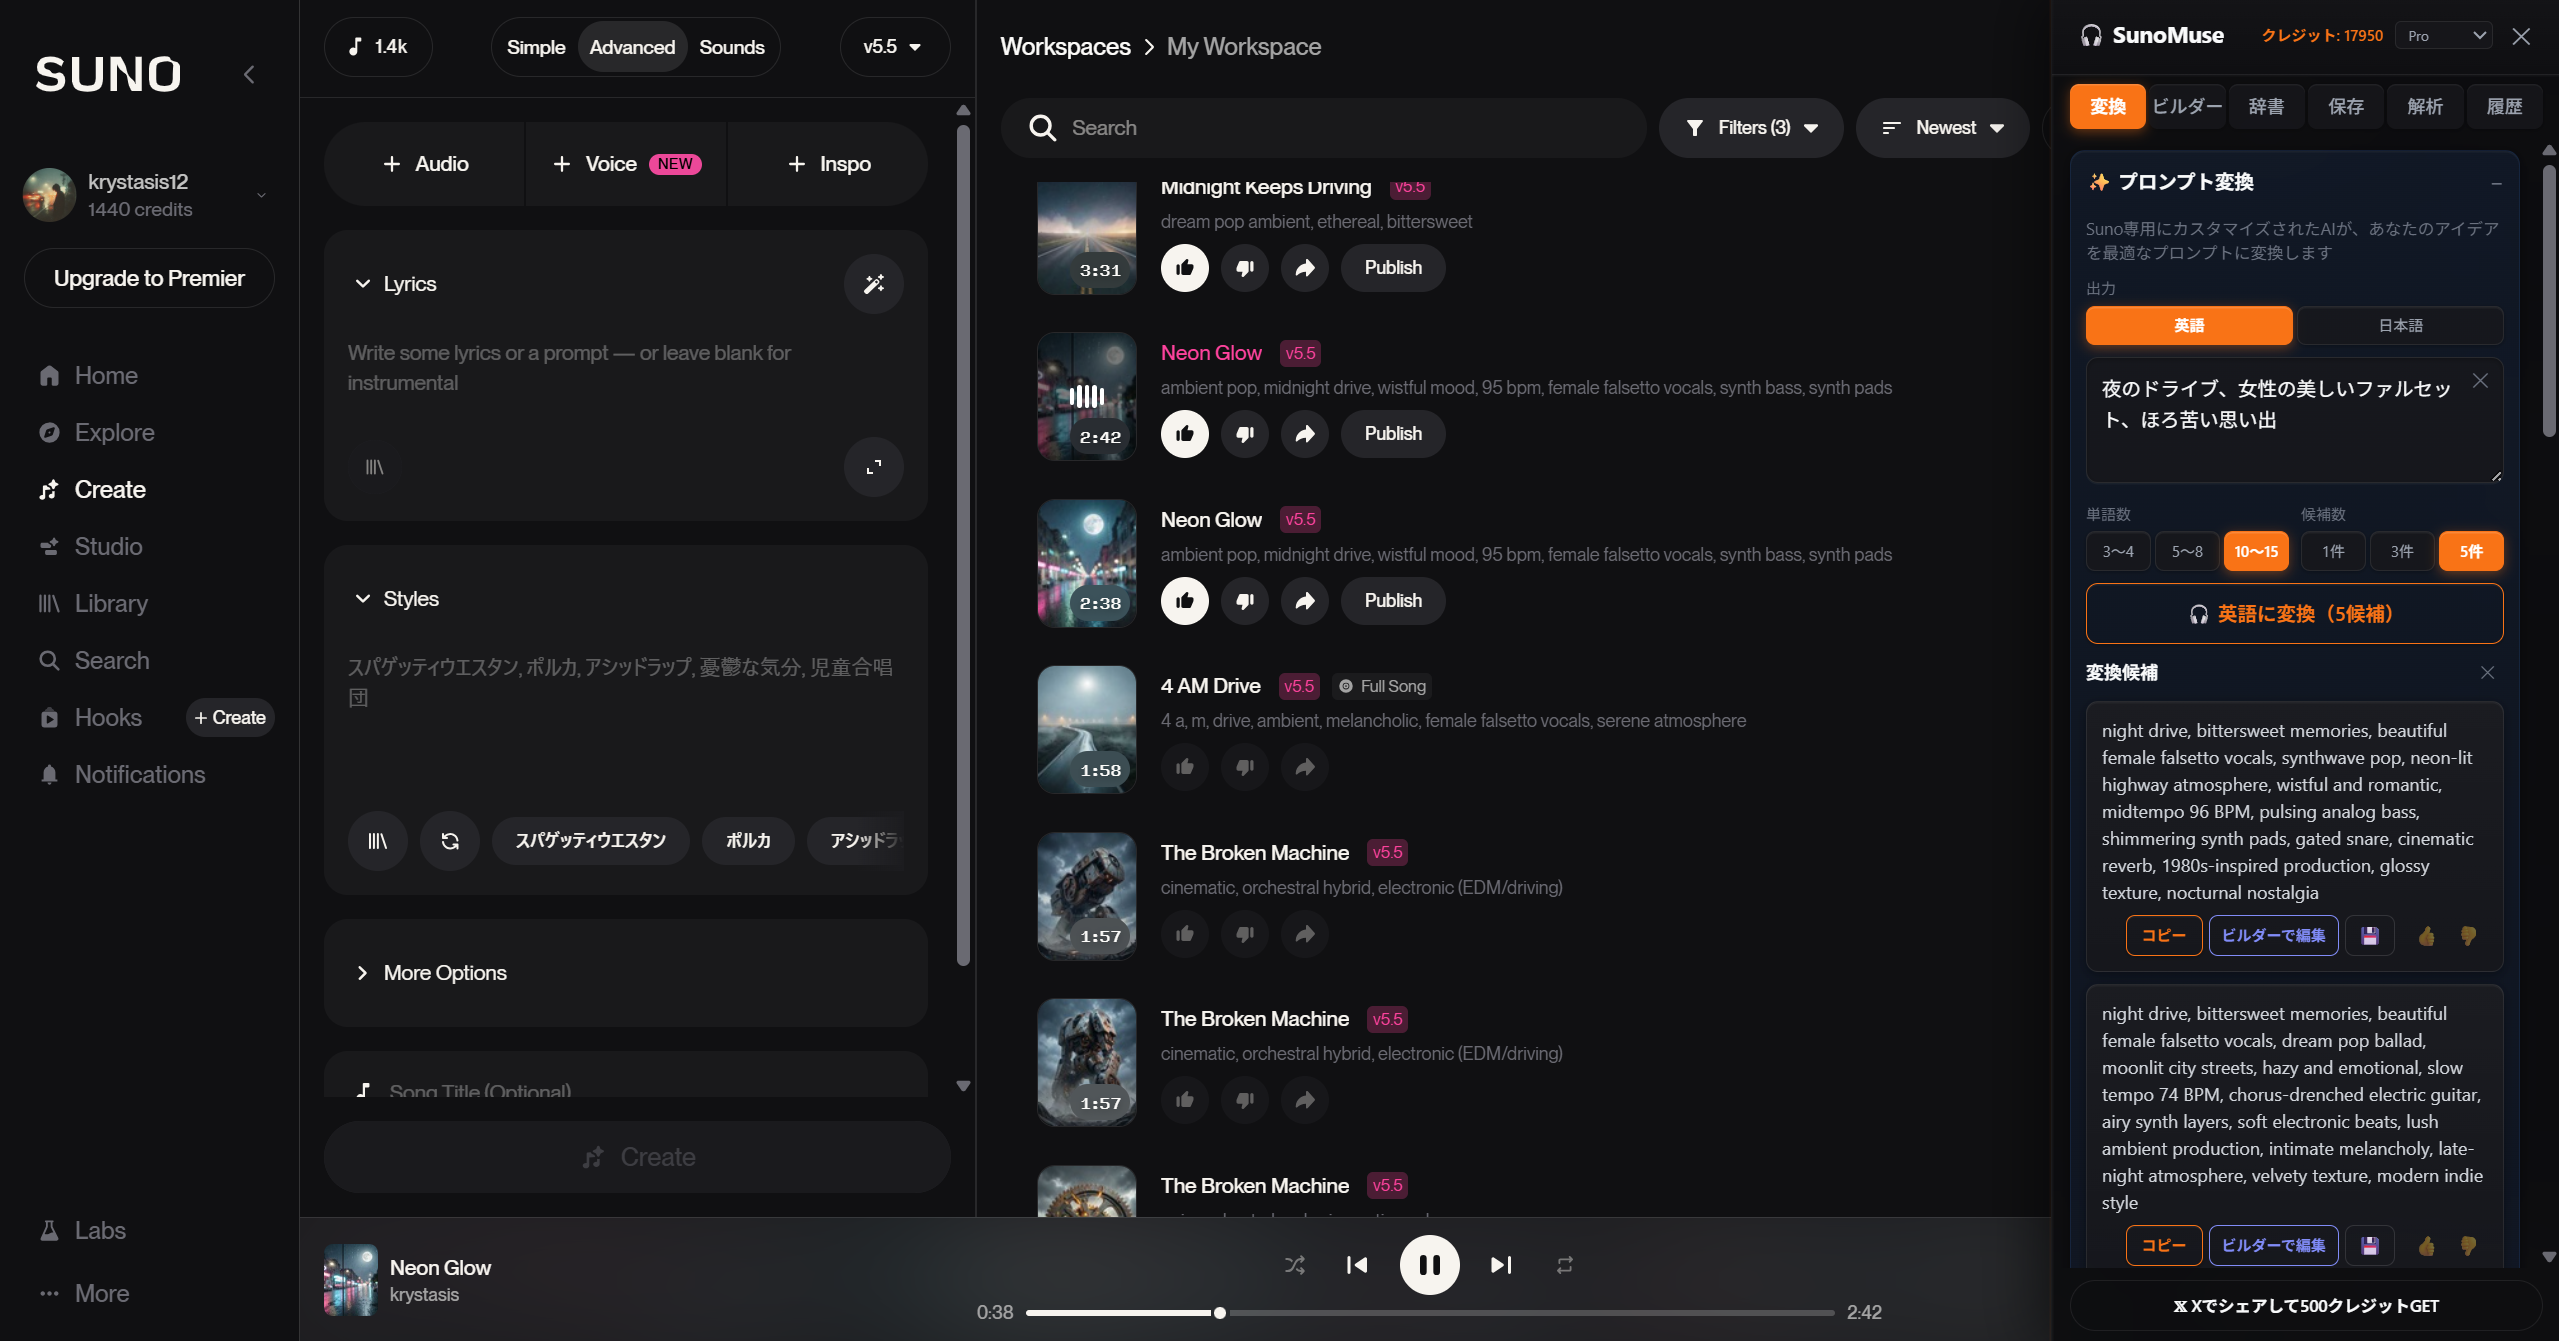Focus the workspace Search field
The width and height of the screenshot is (2559, 1341).
1324,128
